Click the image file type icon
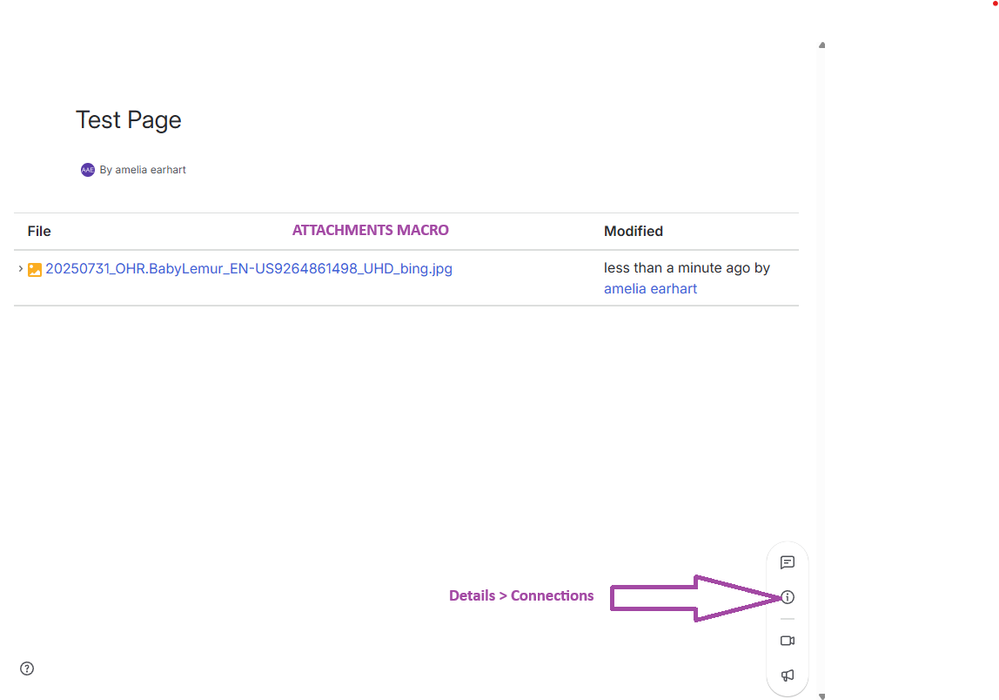This screenshot has height=700, width=999. [34, 270]
